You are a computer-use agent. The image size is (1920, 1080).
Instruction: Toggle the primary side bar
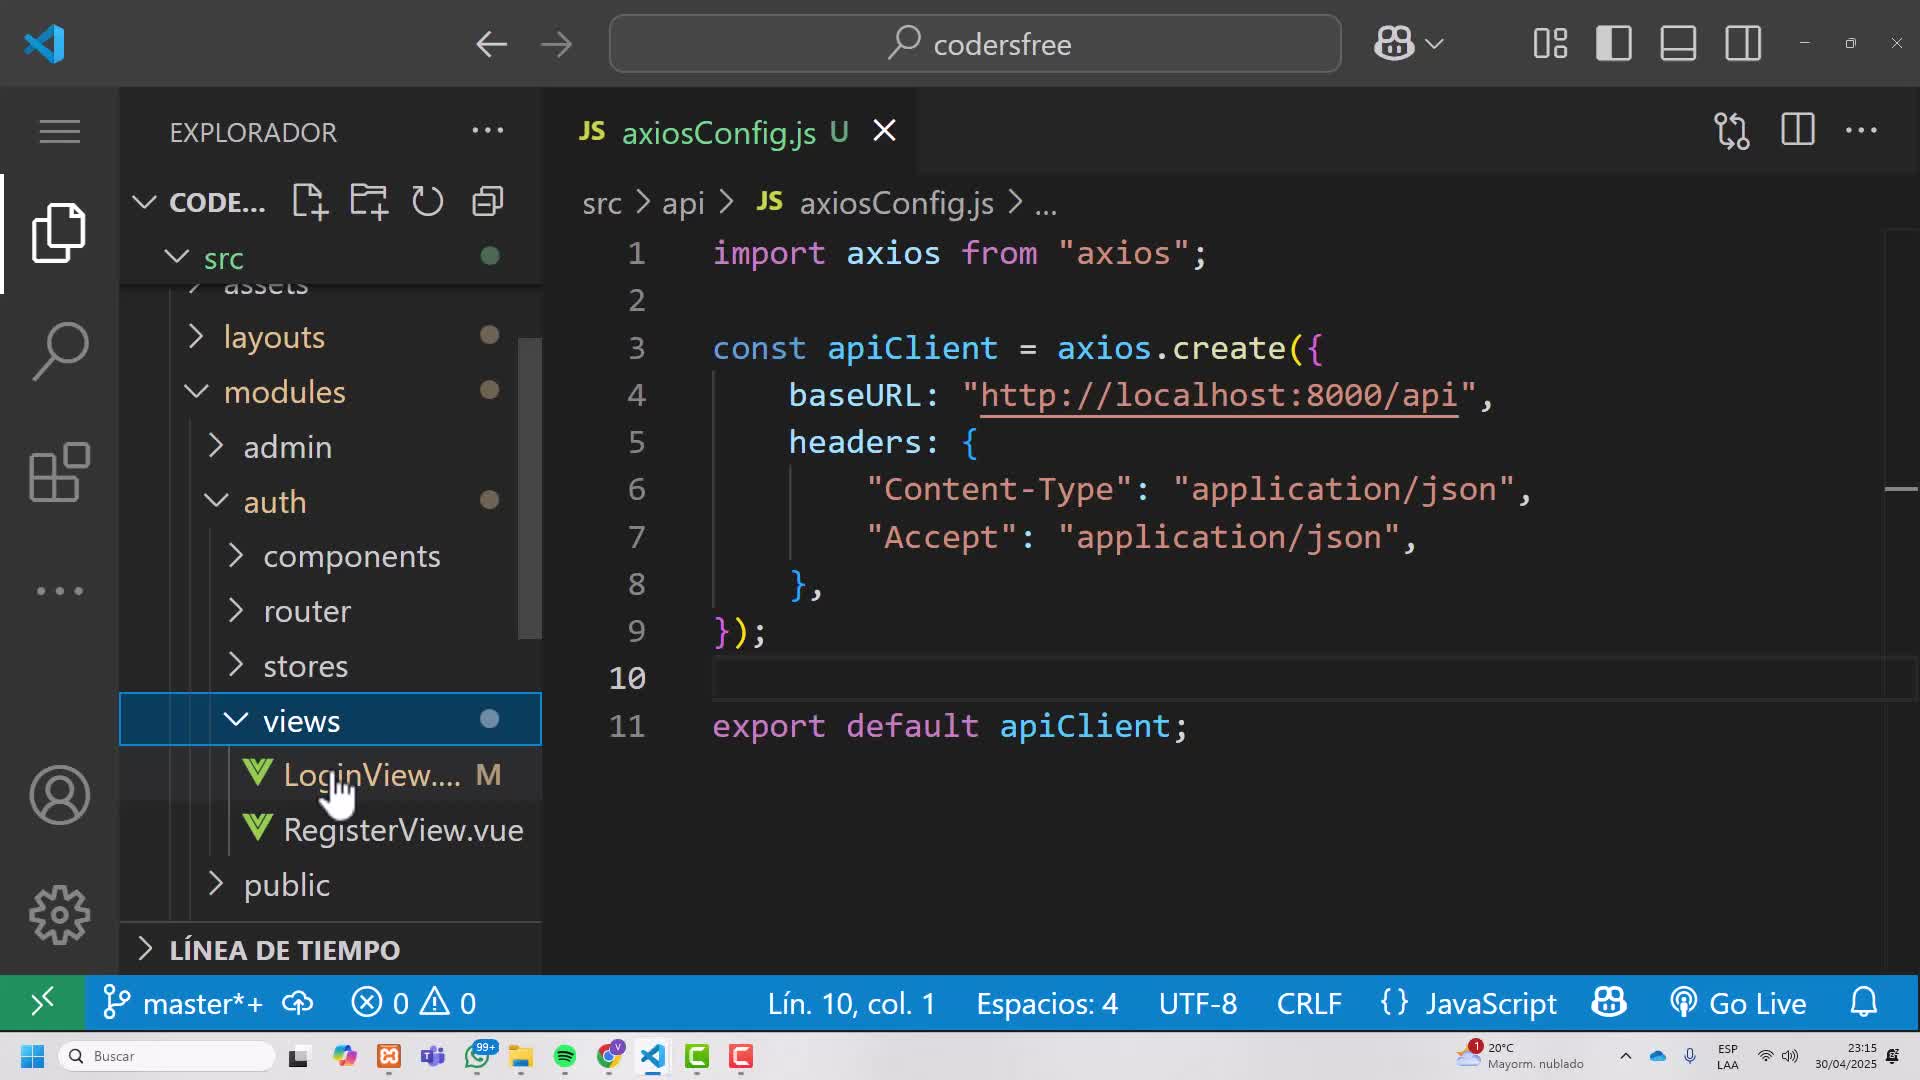(1614, 44)
